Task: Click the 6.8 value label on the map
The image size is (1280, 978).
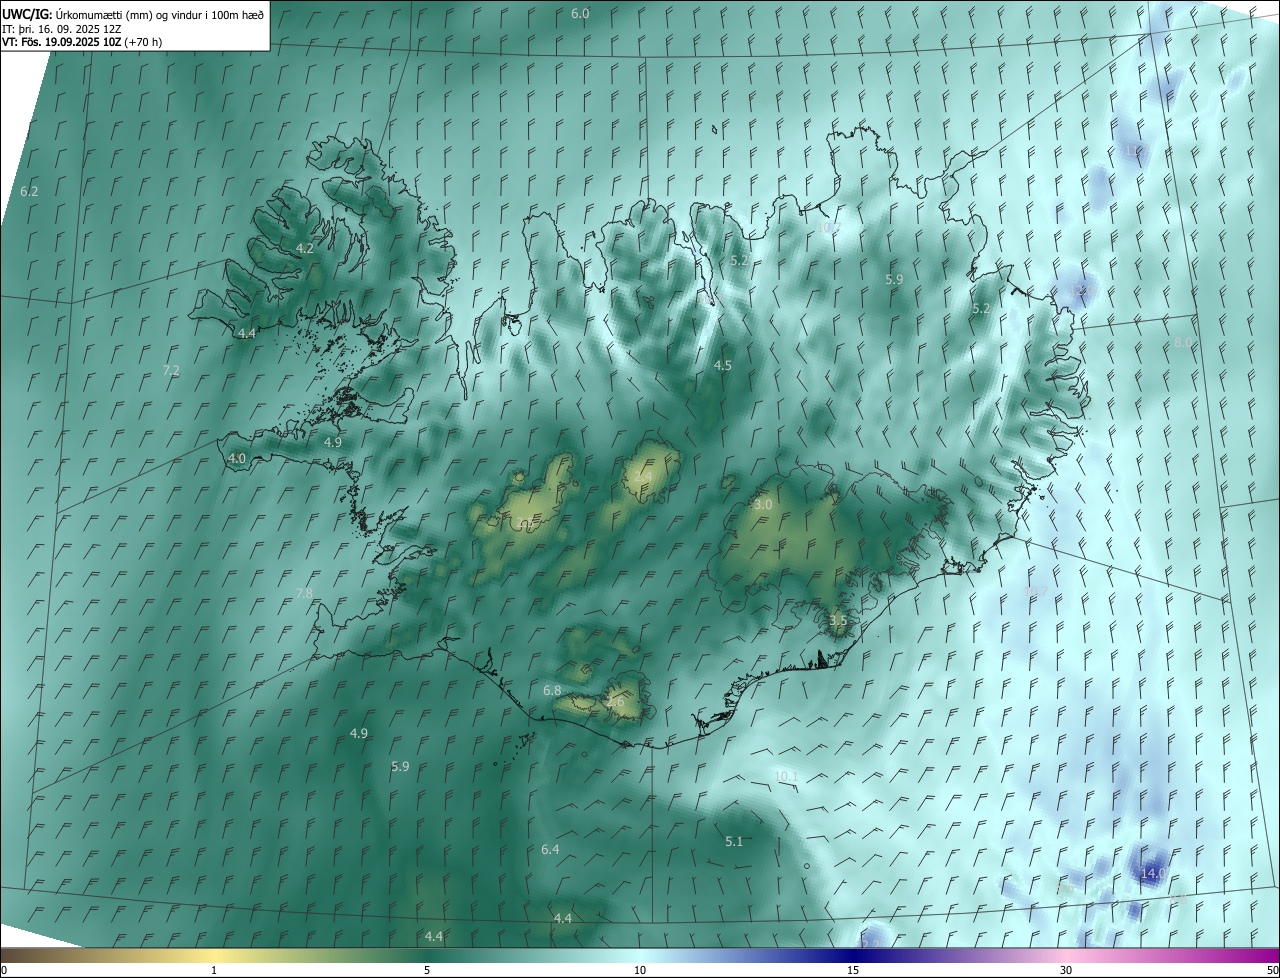Action: tap(552, 691)
